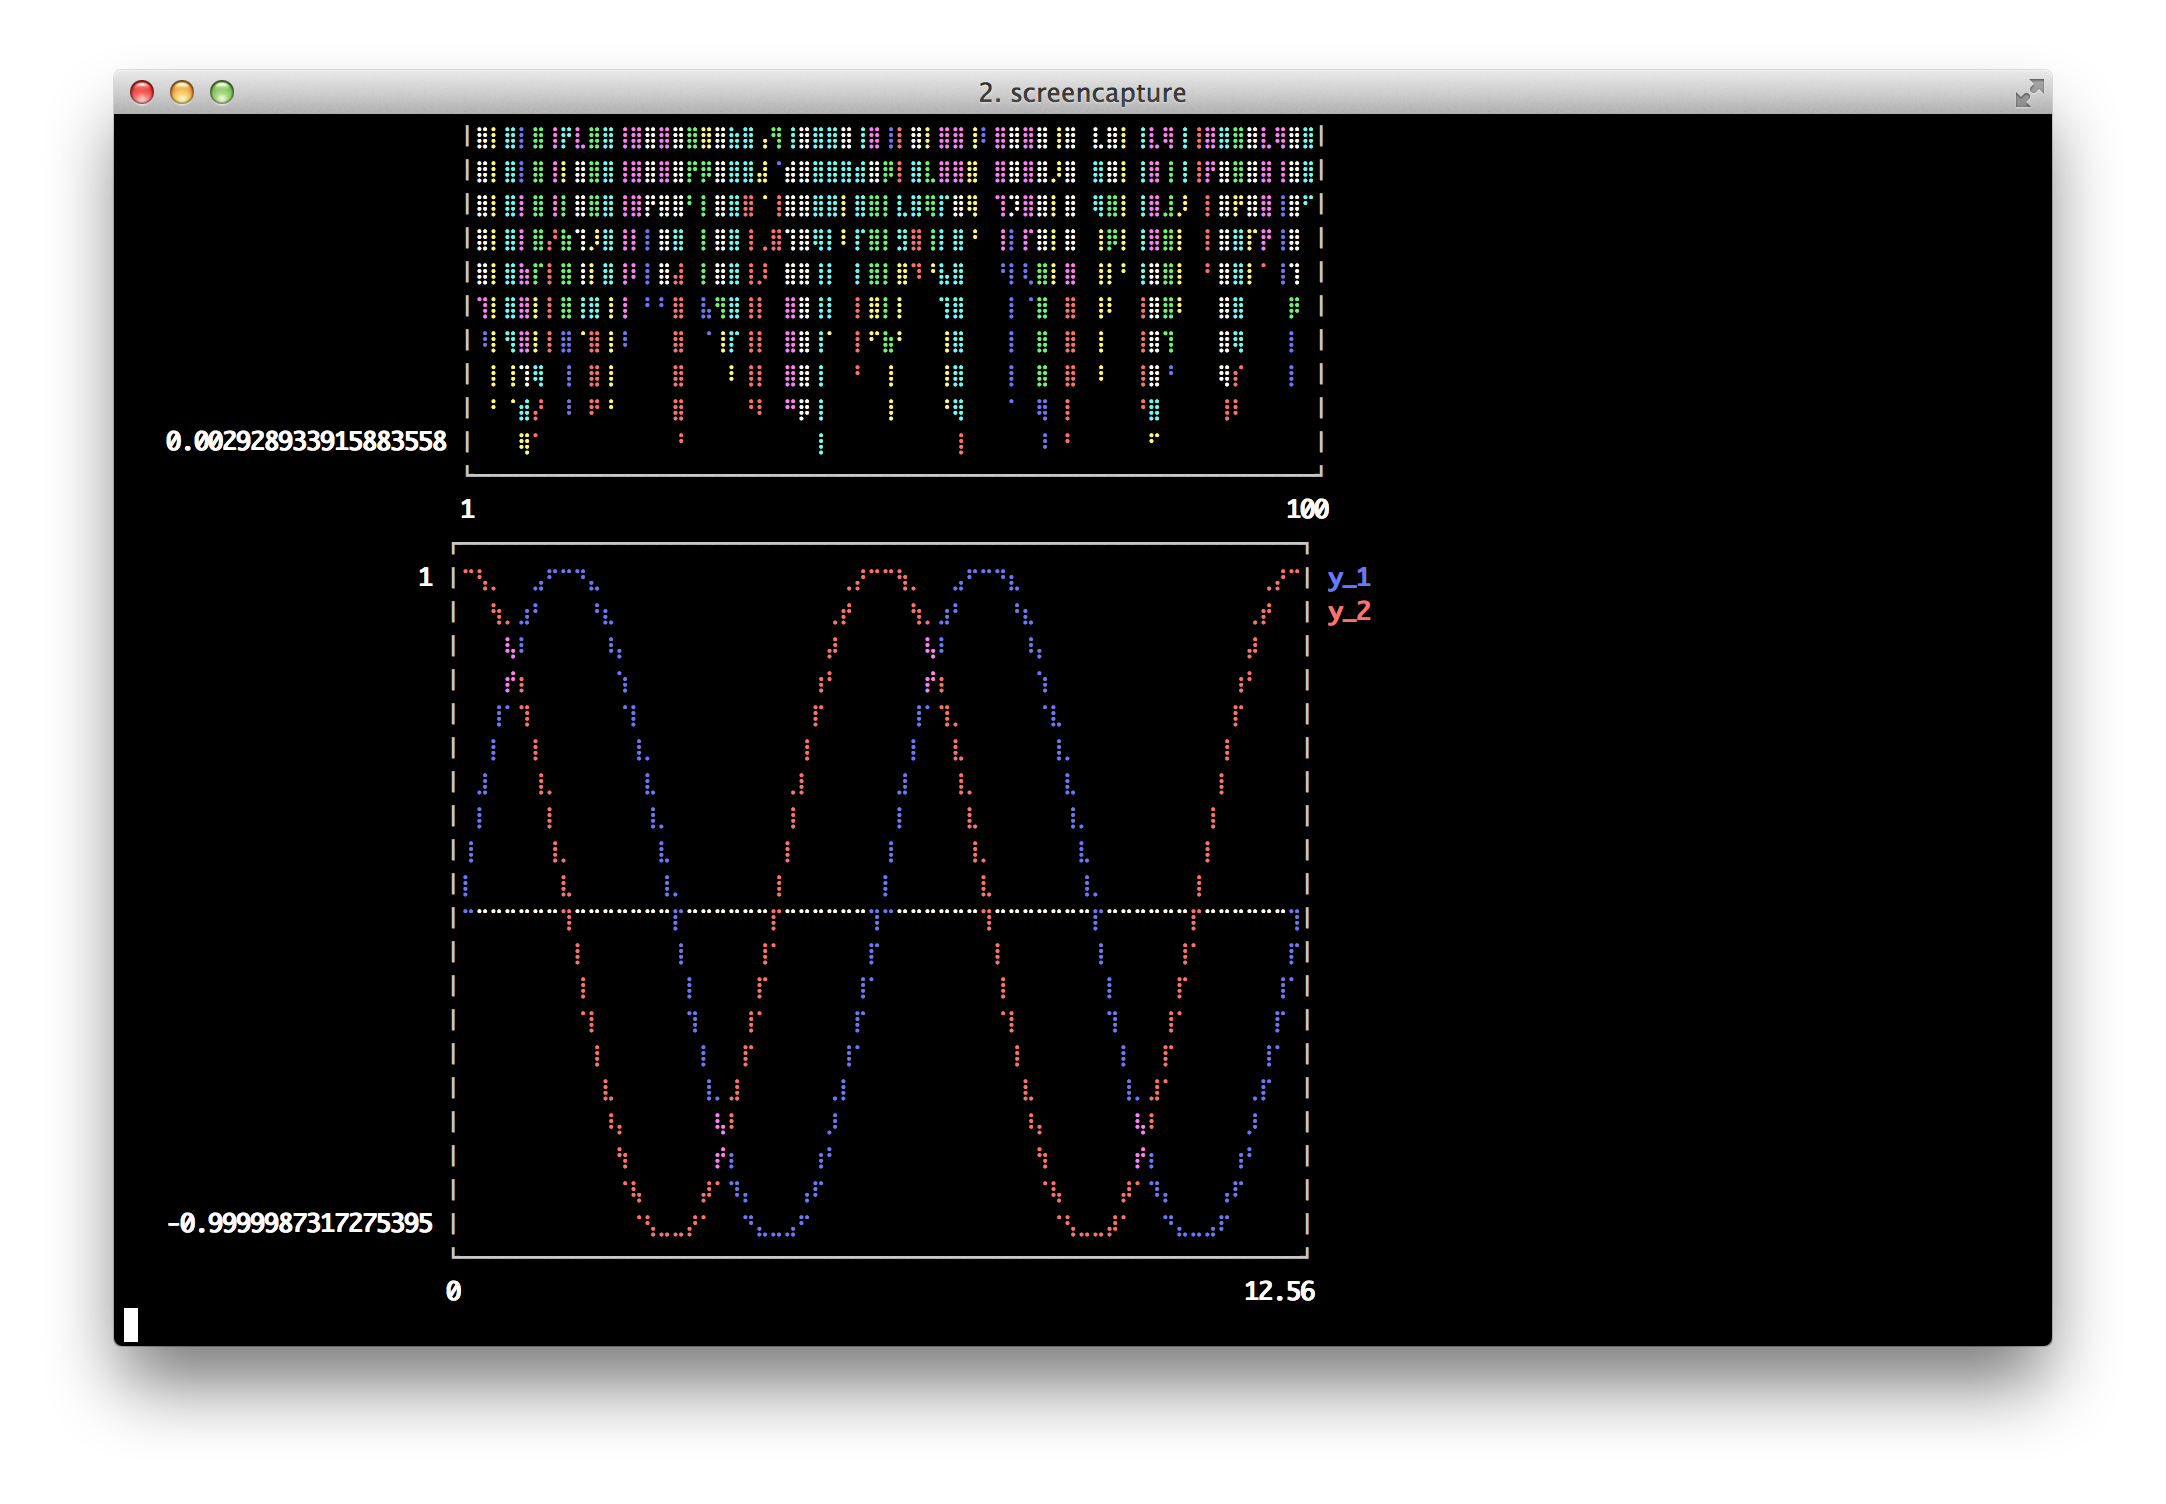Click the 12.56 x-axis label

(1278, 1291)
